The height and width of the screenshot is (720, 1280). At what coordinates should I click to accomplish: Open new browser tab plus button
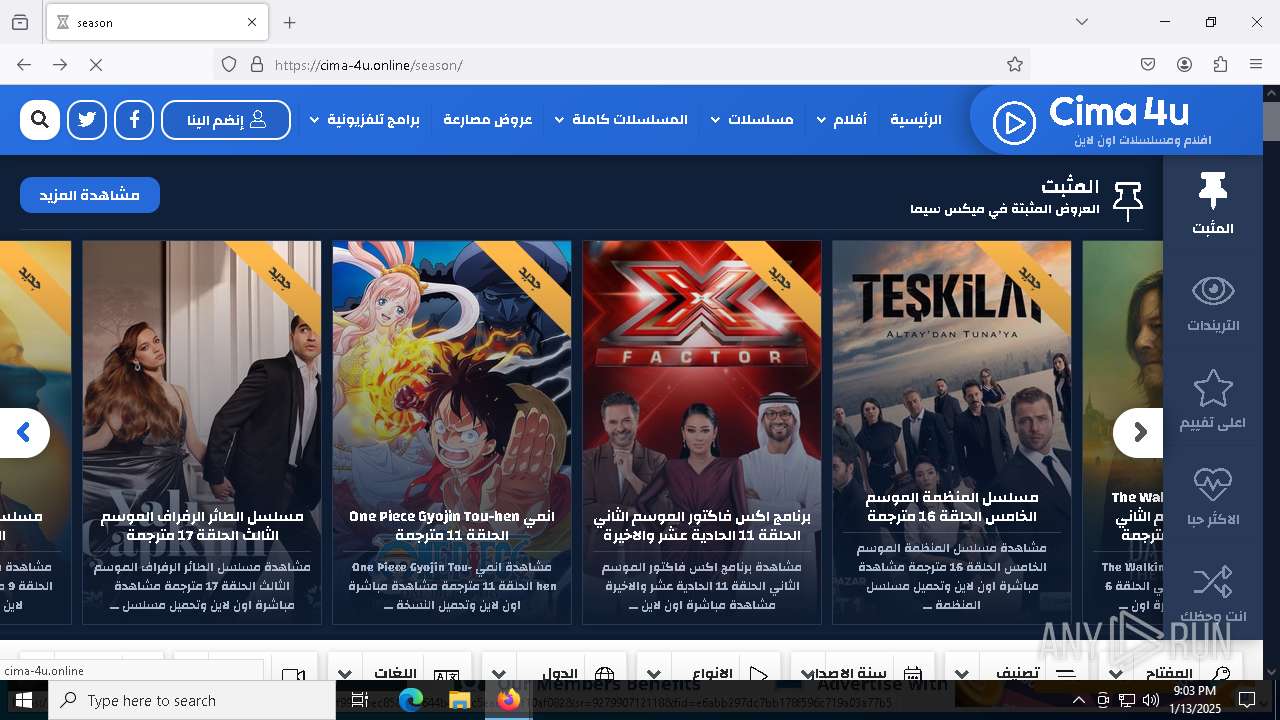[x=290, y=22]
